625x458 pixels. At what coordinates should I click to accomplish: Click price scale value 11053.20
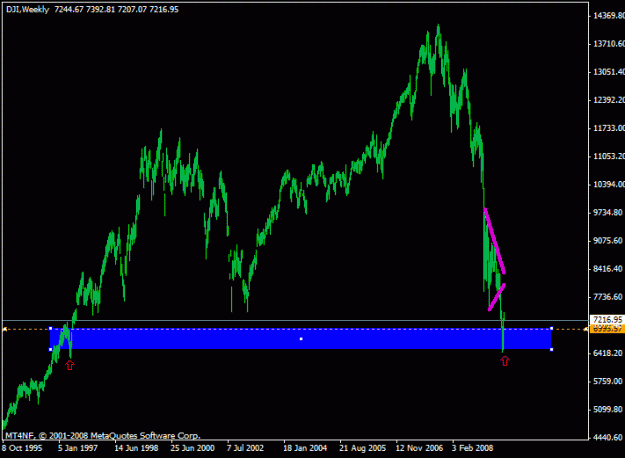click(609, 156)
